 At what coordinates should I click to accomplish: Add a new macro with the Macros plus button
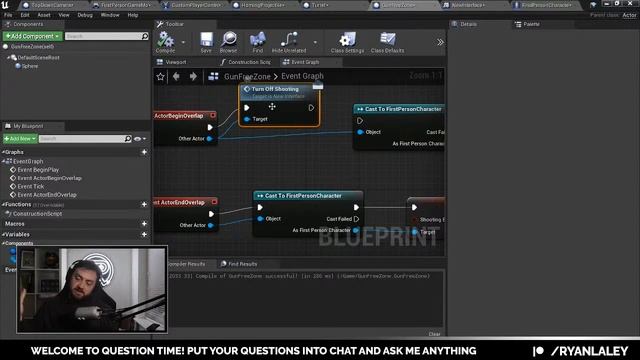pos(144,224)
